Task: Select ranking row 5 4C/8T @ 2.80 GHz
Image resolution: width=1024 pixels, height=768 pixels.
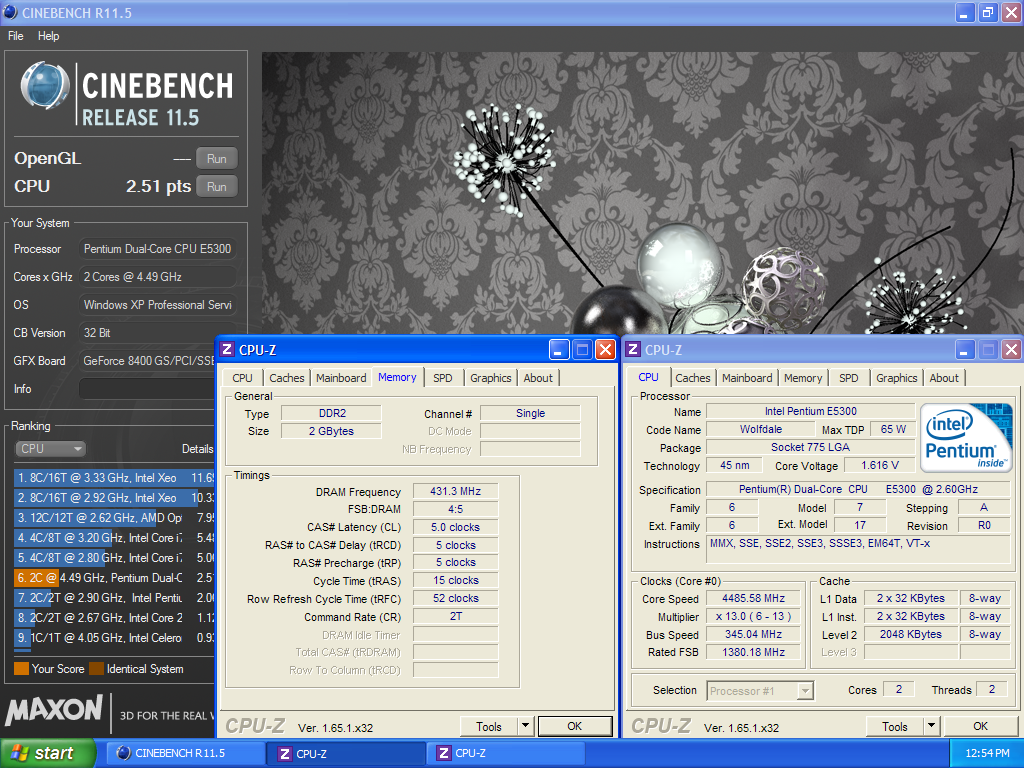Action: (114, 558)
